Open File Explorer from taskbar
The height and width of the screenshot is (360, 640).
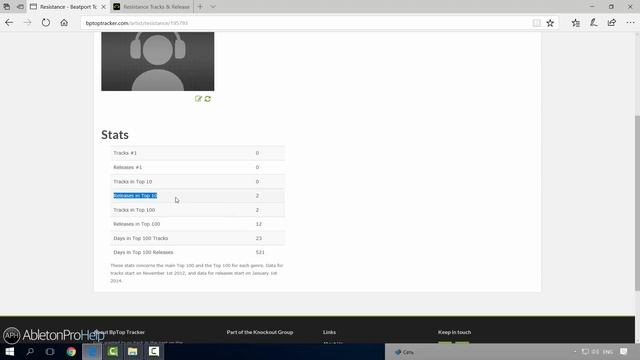pyautogui.click(x=133, y=351)
